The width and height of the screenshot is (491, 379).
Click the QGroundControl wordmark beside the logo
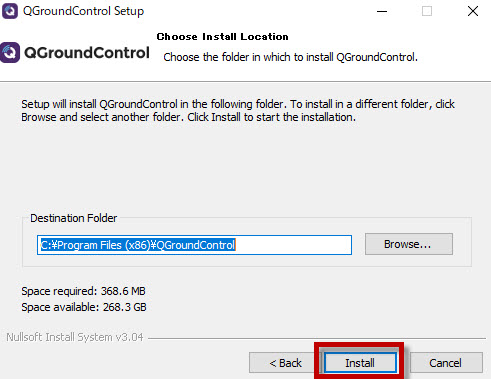(x=87, y=53)
